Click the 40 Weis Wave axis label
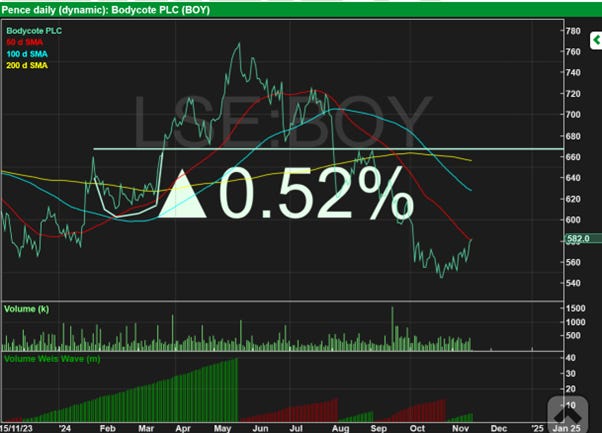Image resolution: width=602 pixels, height=433 pixels. [571, 358]
